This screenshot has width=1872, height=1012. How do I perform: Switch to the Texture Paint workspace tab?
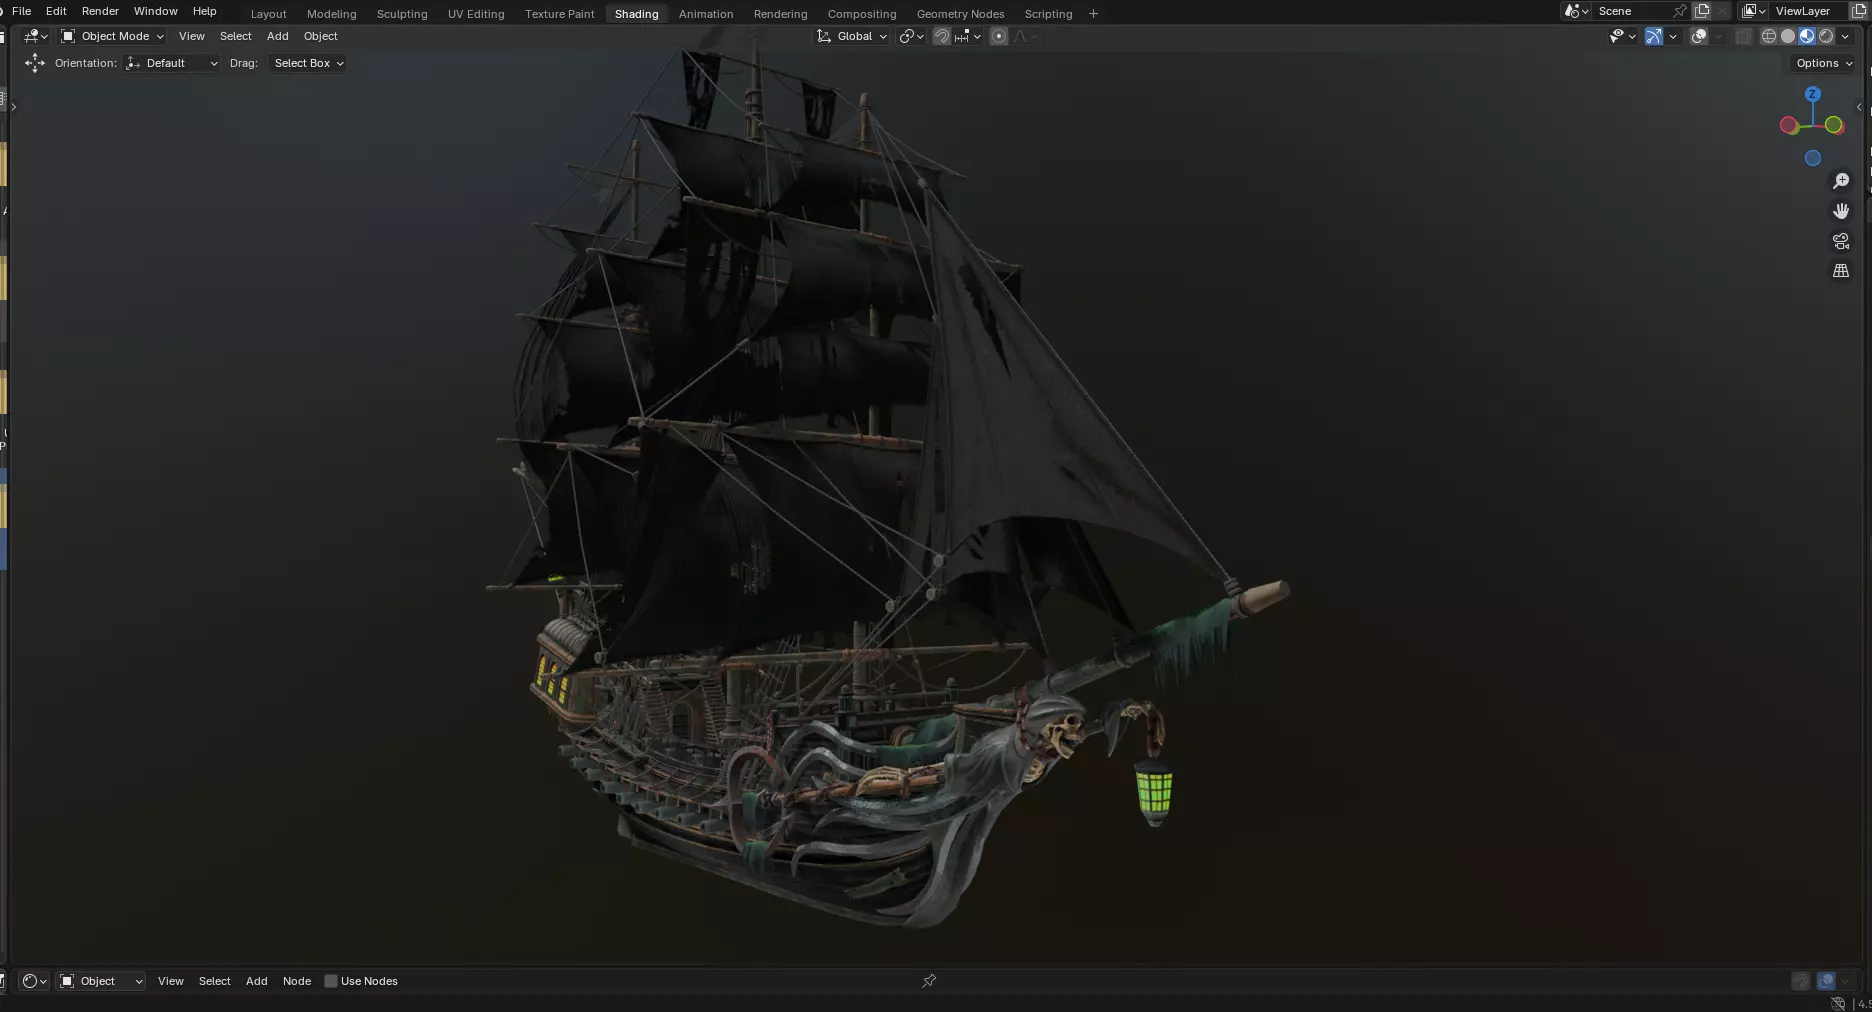[559, 14]
